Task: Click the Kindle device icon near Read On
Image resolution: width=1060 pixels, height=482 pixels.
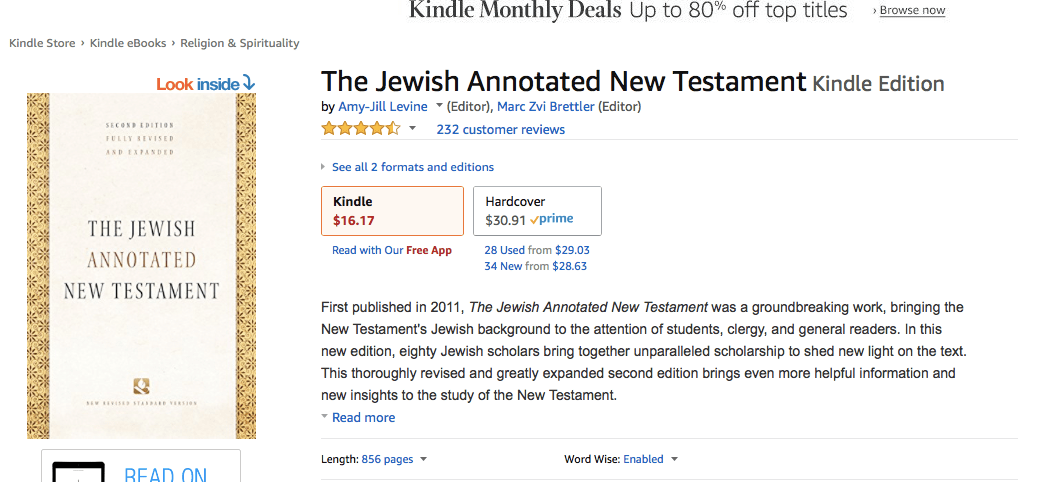Action: pyautogui.click(x=78, y=472)
